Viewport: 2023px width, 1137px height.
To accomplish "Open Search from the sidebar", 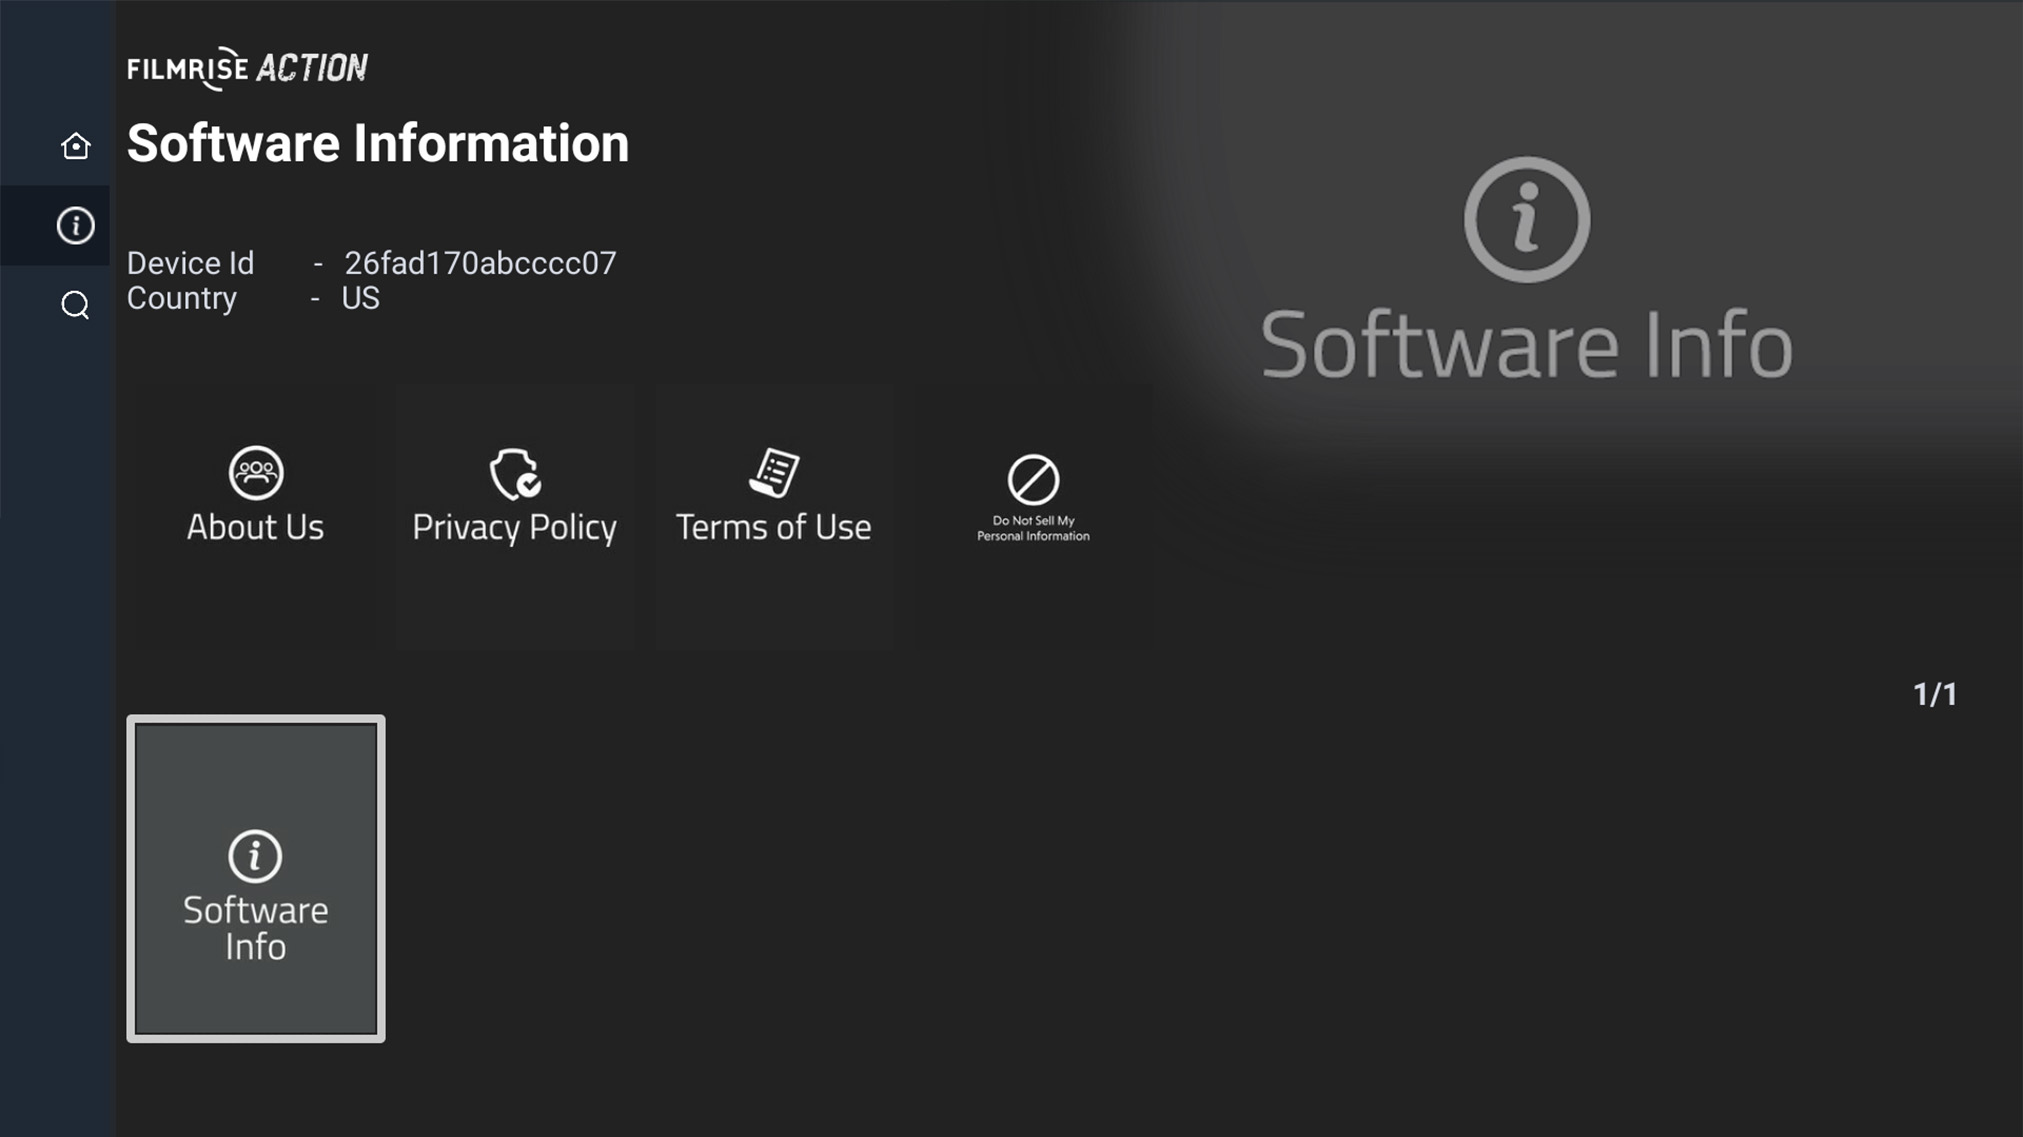I will 75,304.
